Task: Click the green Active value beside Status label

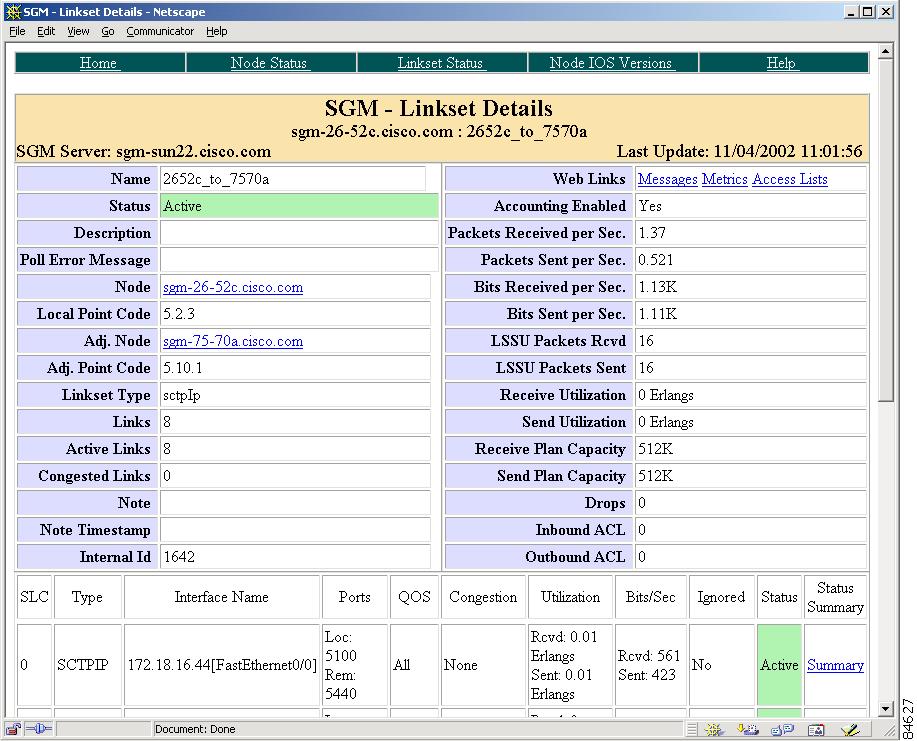Action: click(x=299, y=206)
